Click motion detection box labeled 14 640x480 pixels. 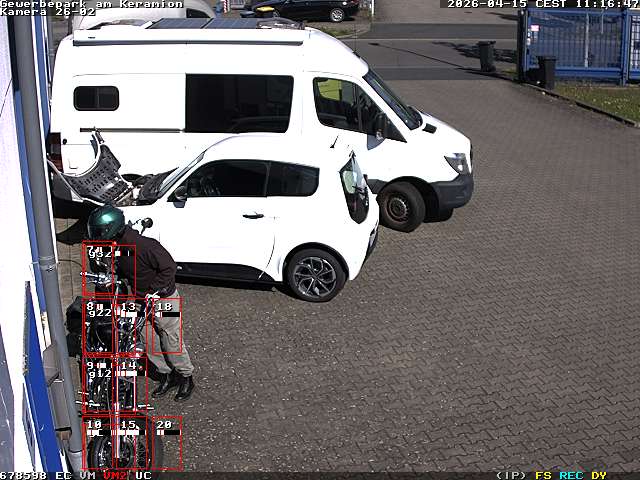[x=131, y=384]
